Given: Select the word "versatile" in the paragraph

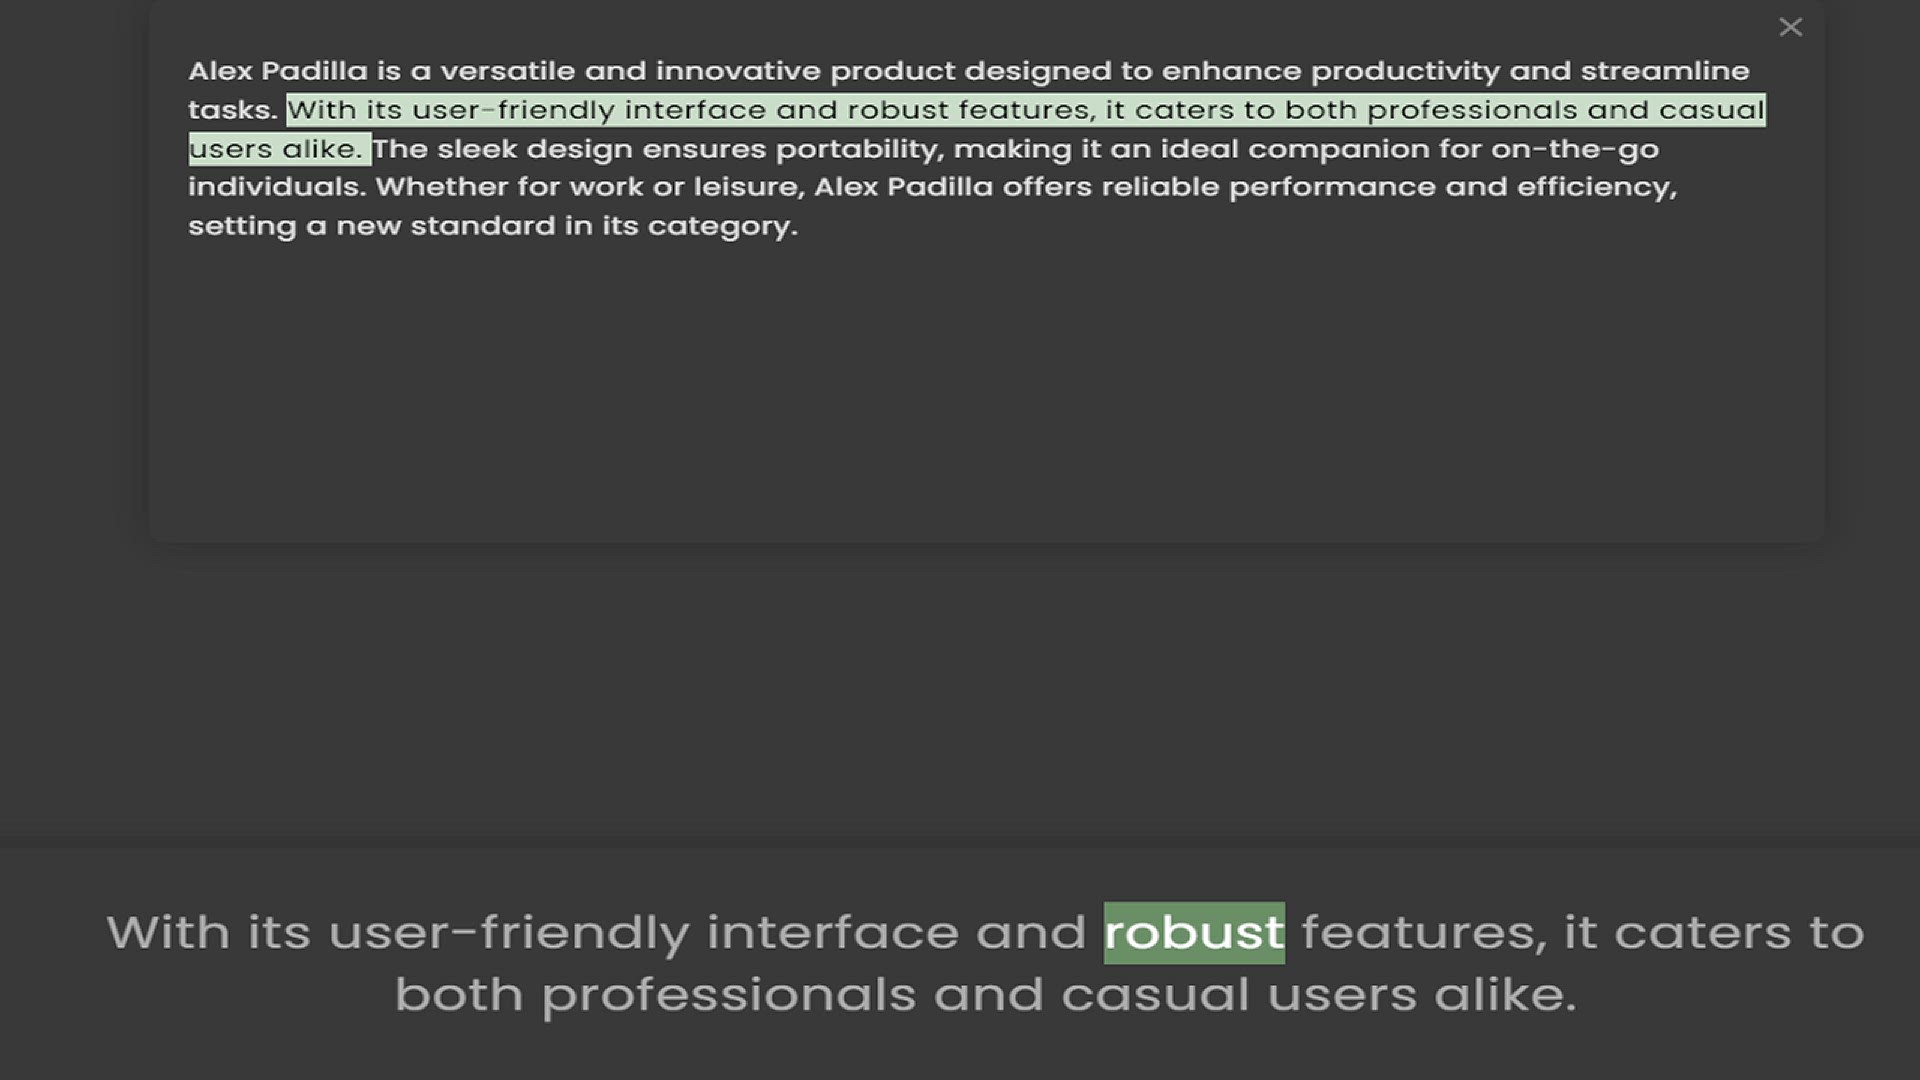Looking at the screenshot, I should coord(507,71).
